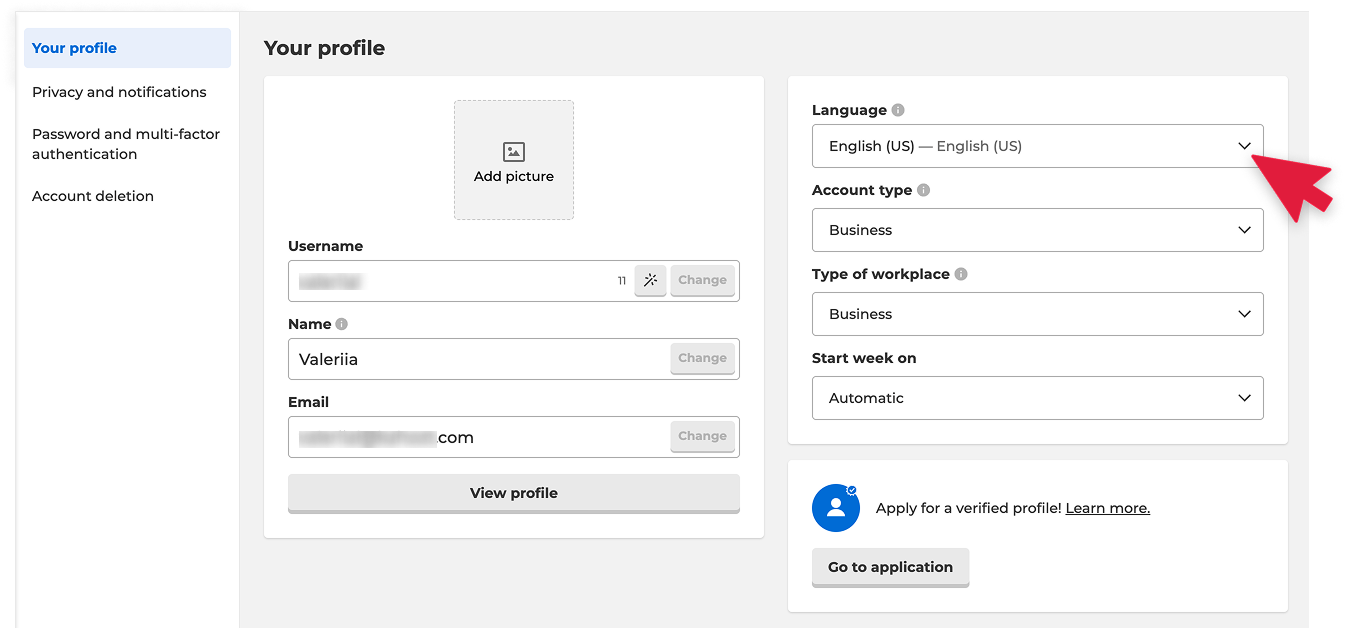Click Change button for Name
1358x628 pixels.
[702, 358]
